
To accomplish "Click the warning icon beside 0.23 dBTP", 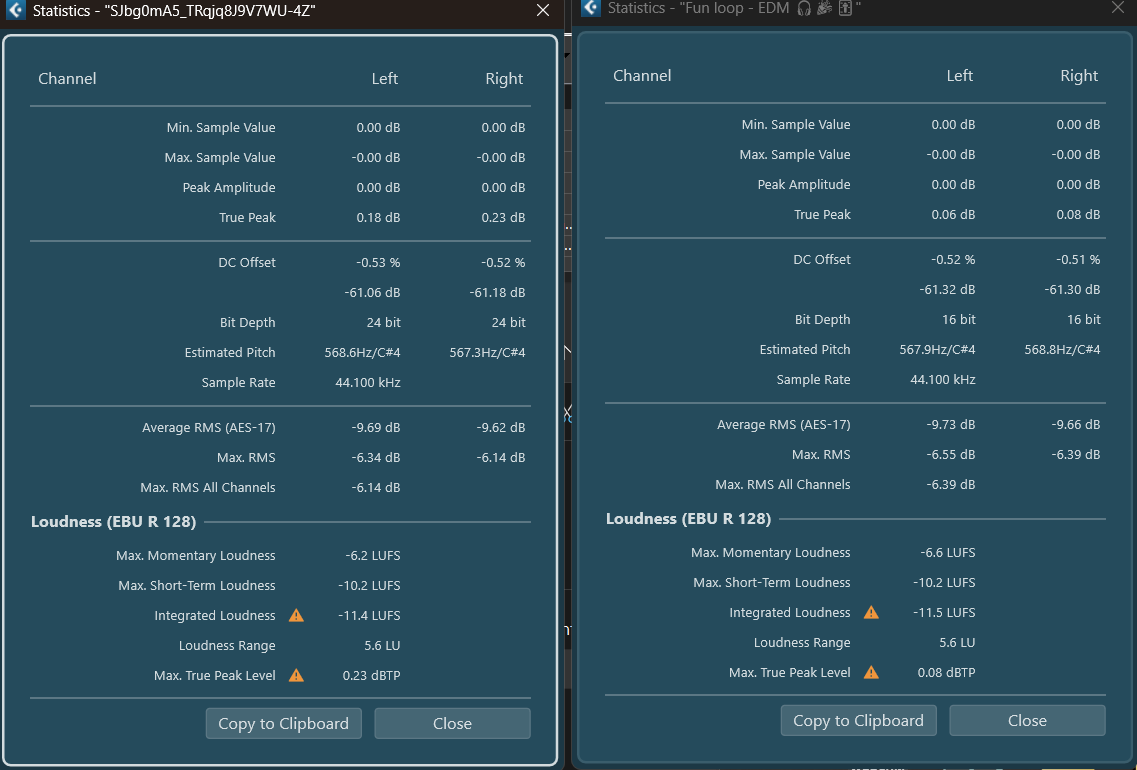I will 296,676.
